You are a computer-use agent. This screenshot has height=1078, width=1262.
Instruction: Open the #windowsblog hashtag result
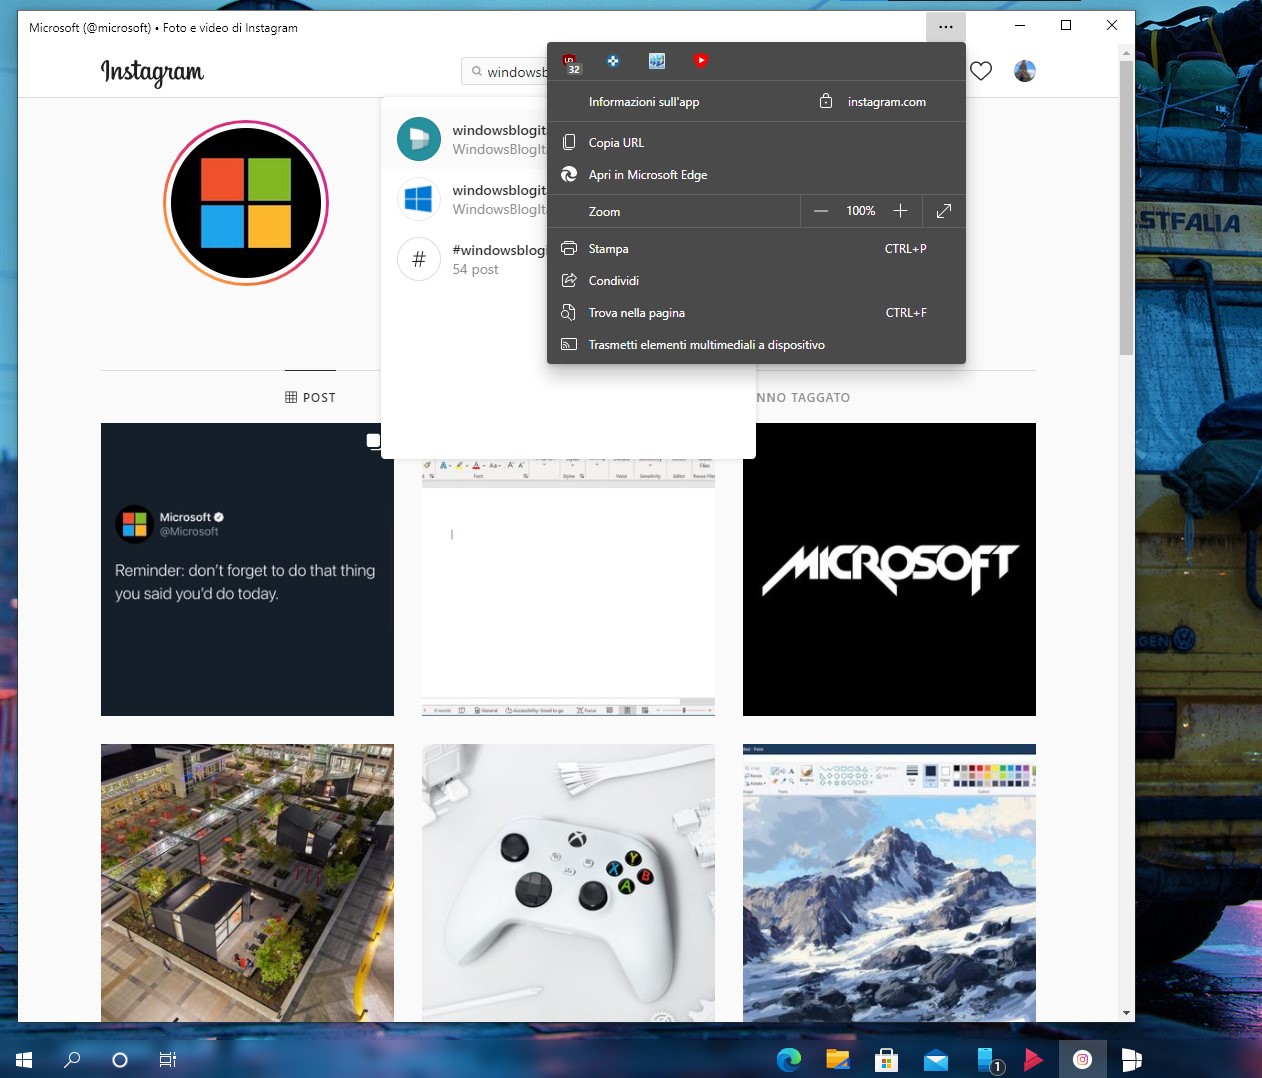(465, 259)
